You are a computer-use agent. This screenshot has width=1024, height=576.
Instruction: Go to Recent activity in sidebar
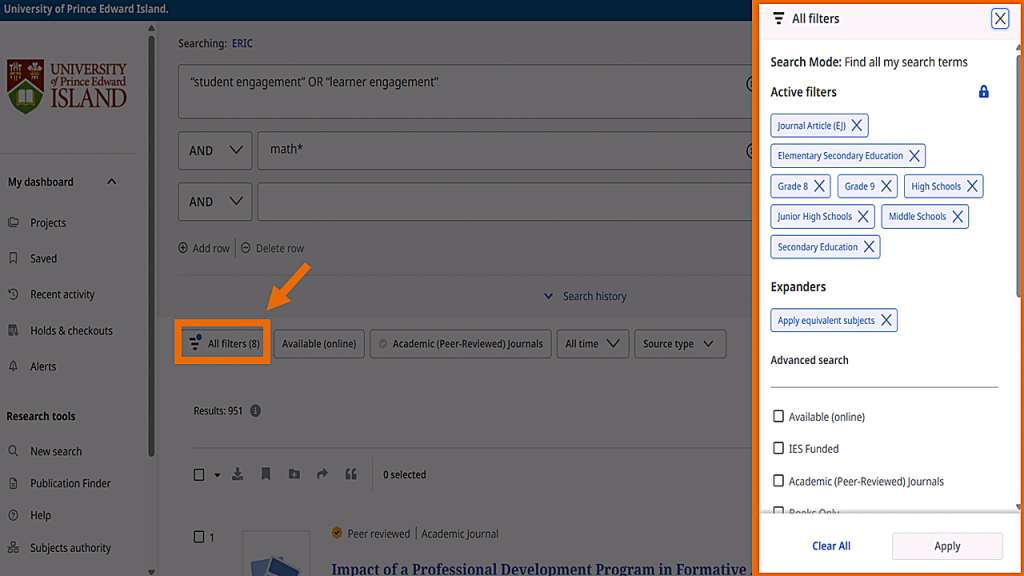[x=62, y=295]
